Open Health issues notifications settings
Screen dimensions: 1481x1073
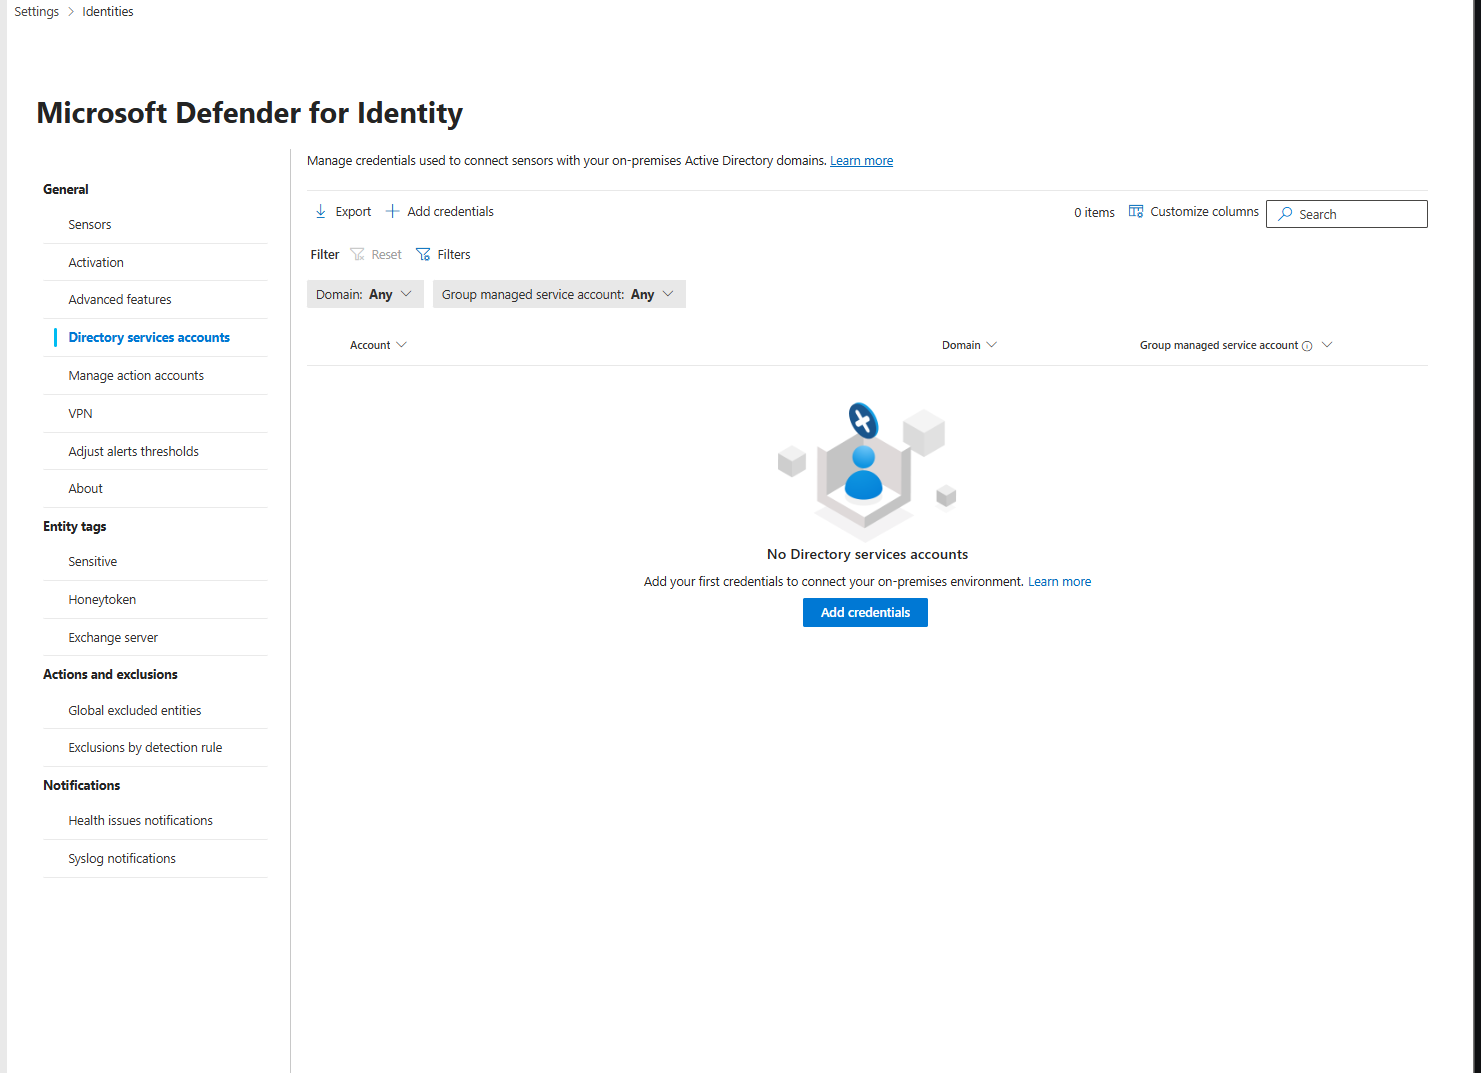140,821
